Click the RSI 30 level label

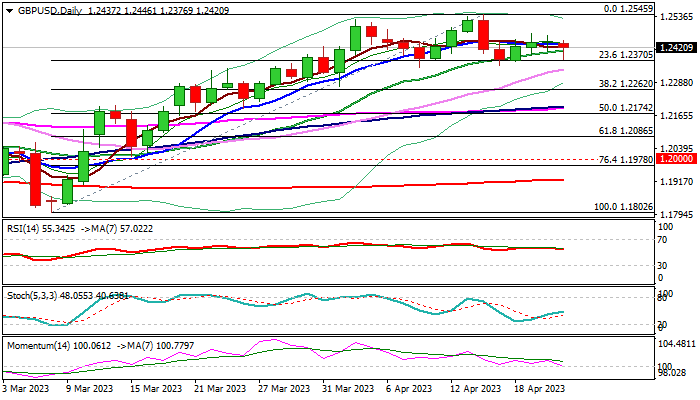point(662,266)
